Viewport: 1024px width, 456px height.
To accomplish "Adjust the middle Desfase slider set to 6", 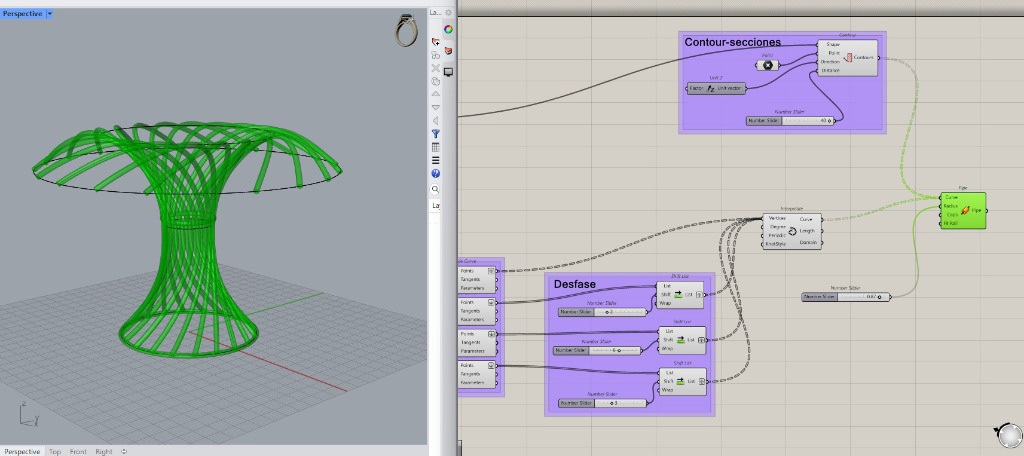I will [598, 350].
